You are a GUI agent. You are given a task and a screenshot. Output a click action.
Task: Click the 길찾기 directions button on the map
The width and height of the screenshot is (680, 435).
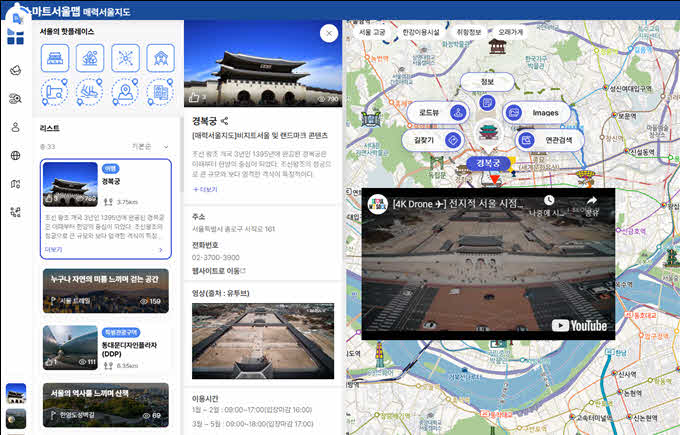pos(437,140)
